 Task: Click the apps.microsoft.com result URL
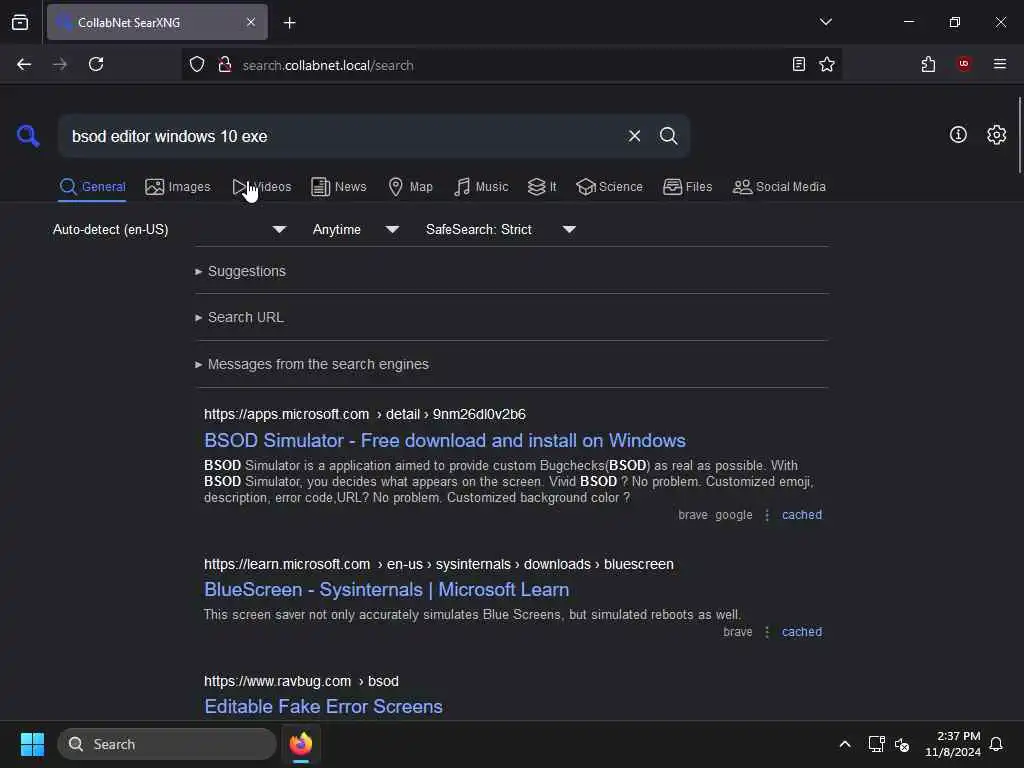364,414
